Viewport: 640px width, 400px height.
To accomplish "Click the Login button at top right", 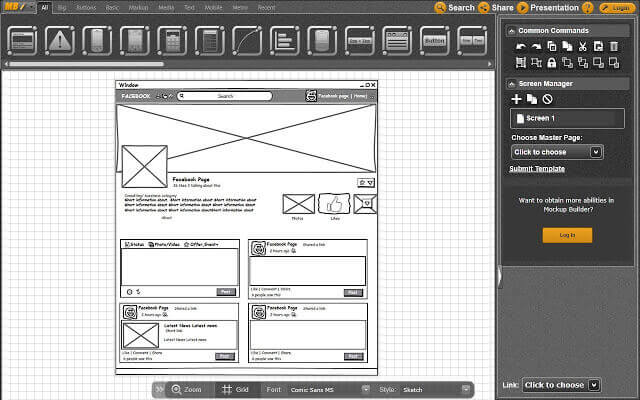I will 617,8.
